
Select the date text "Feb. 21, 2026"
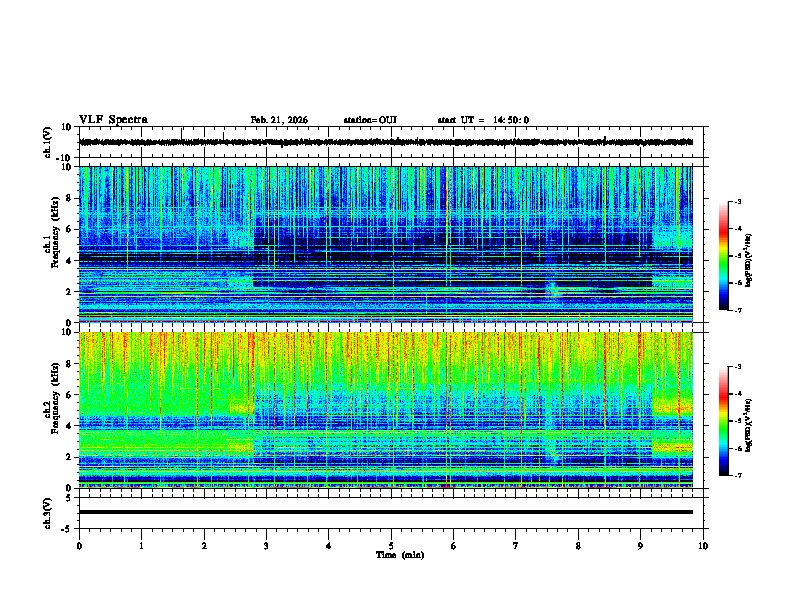pyautogui.click(x=279, y=120)
